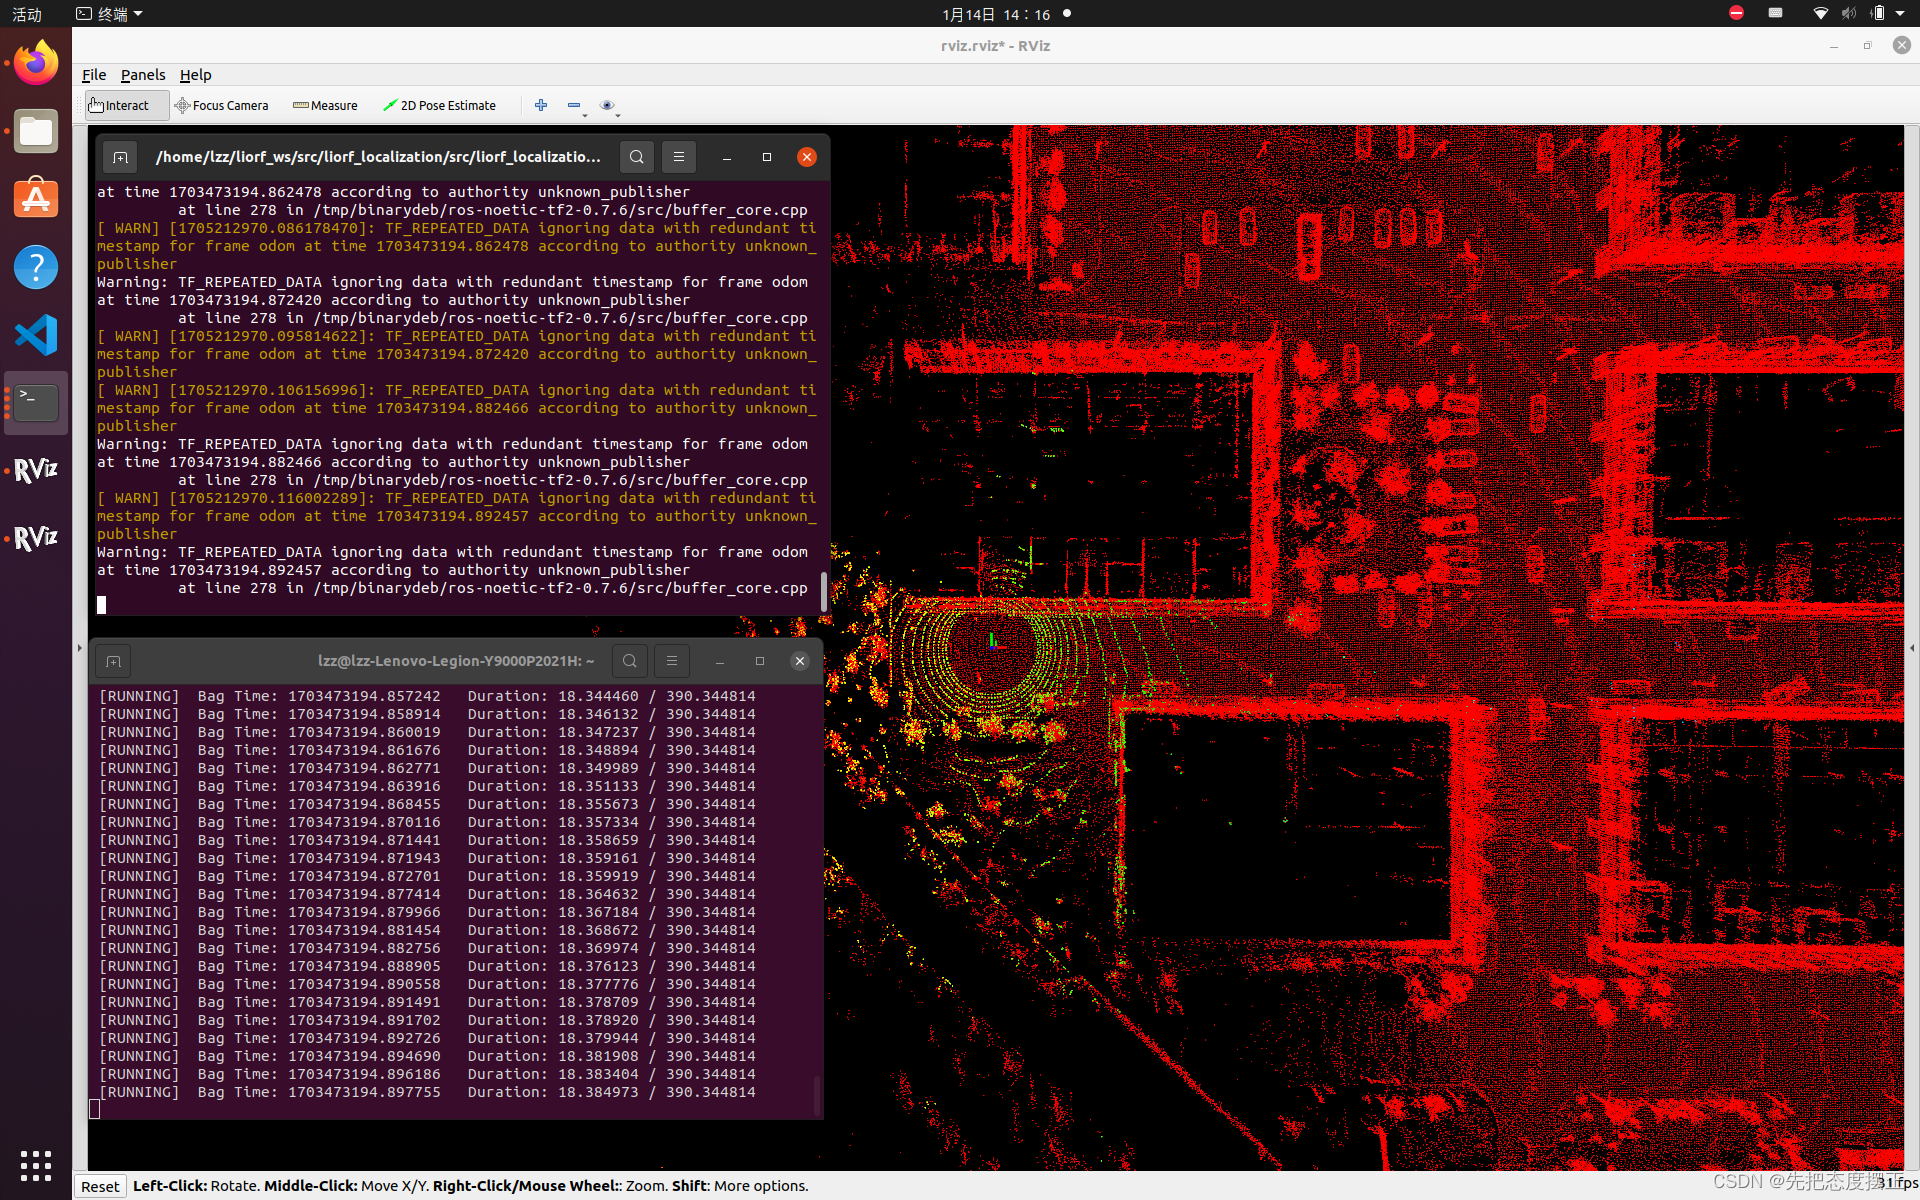Click upper terminal's scrollbar handle
This screenshot has height=1200, width=1920.
823,590
